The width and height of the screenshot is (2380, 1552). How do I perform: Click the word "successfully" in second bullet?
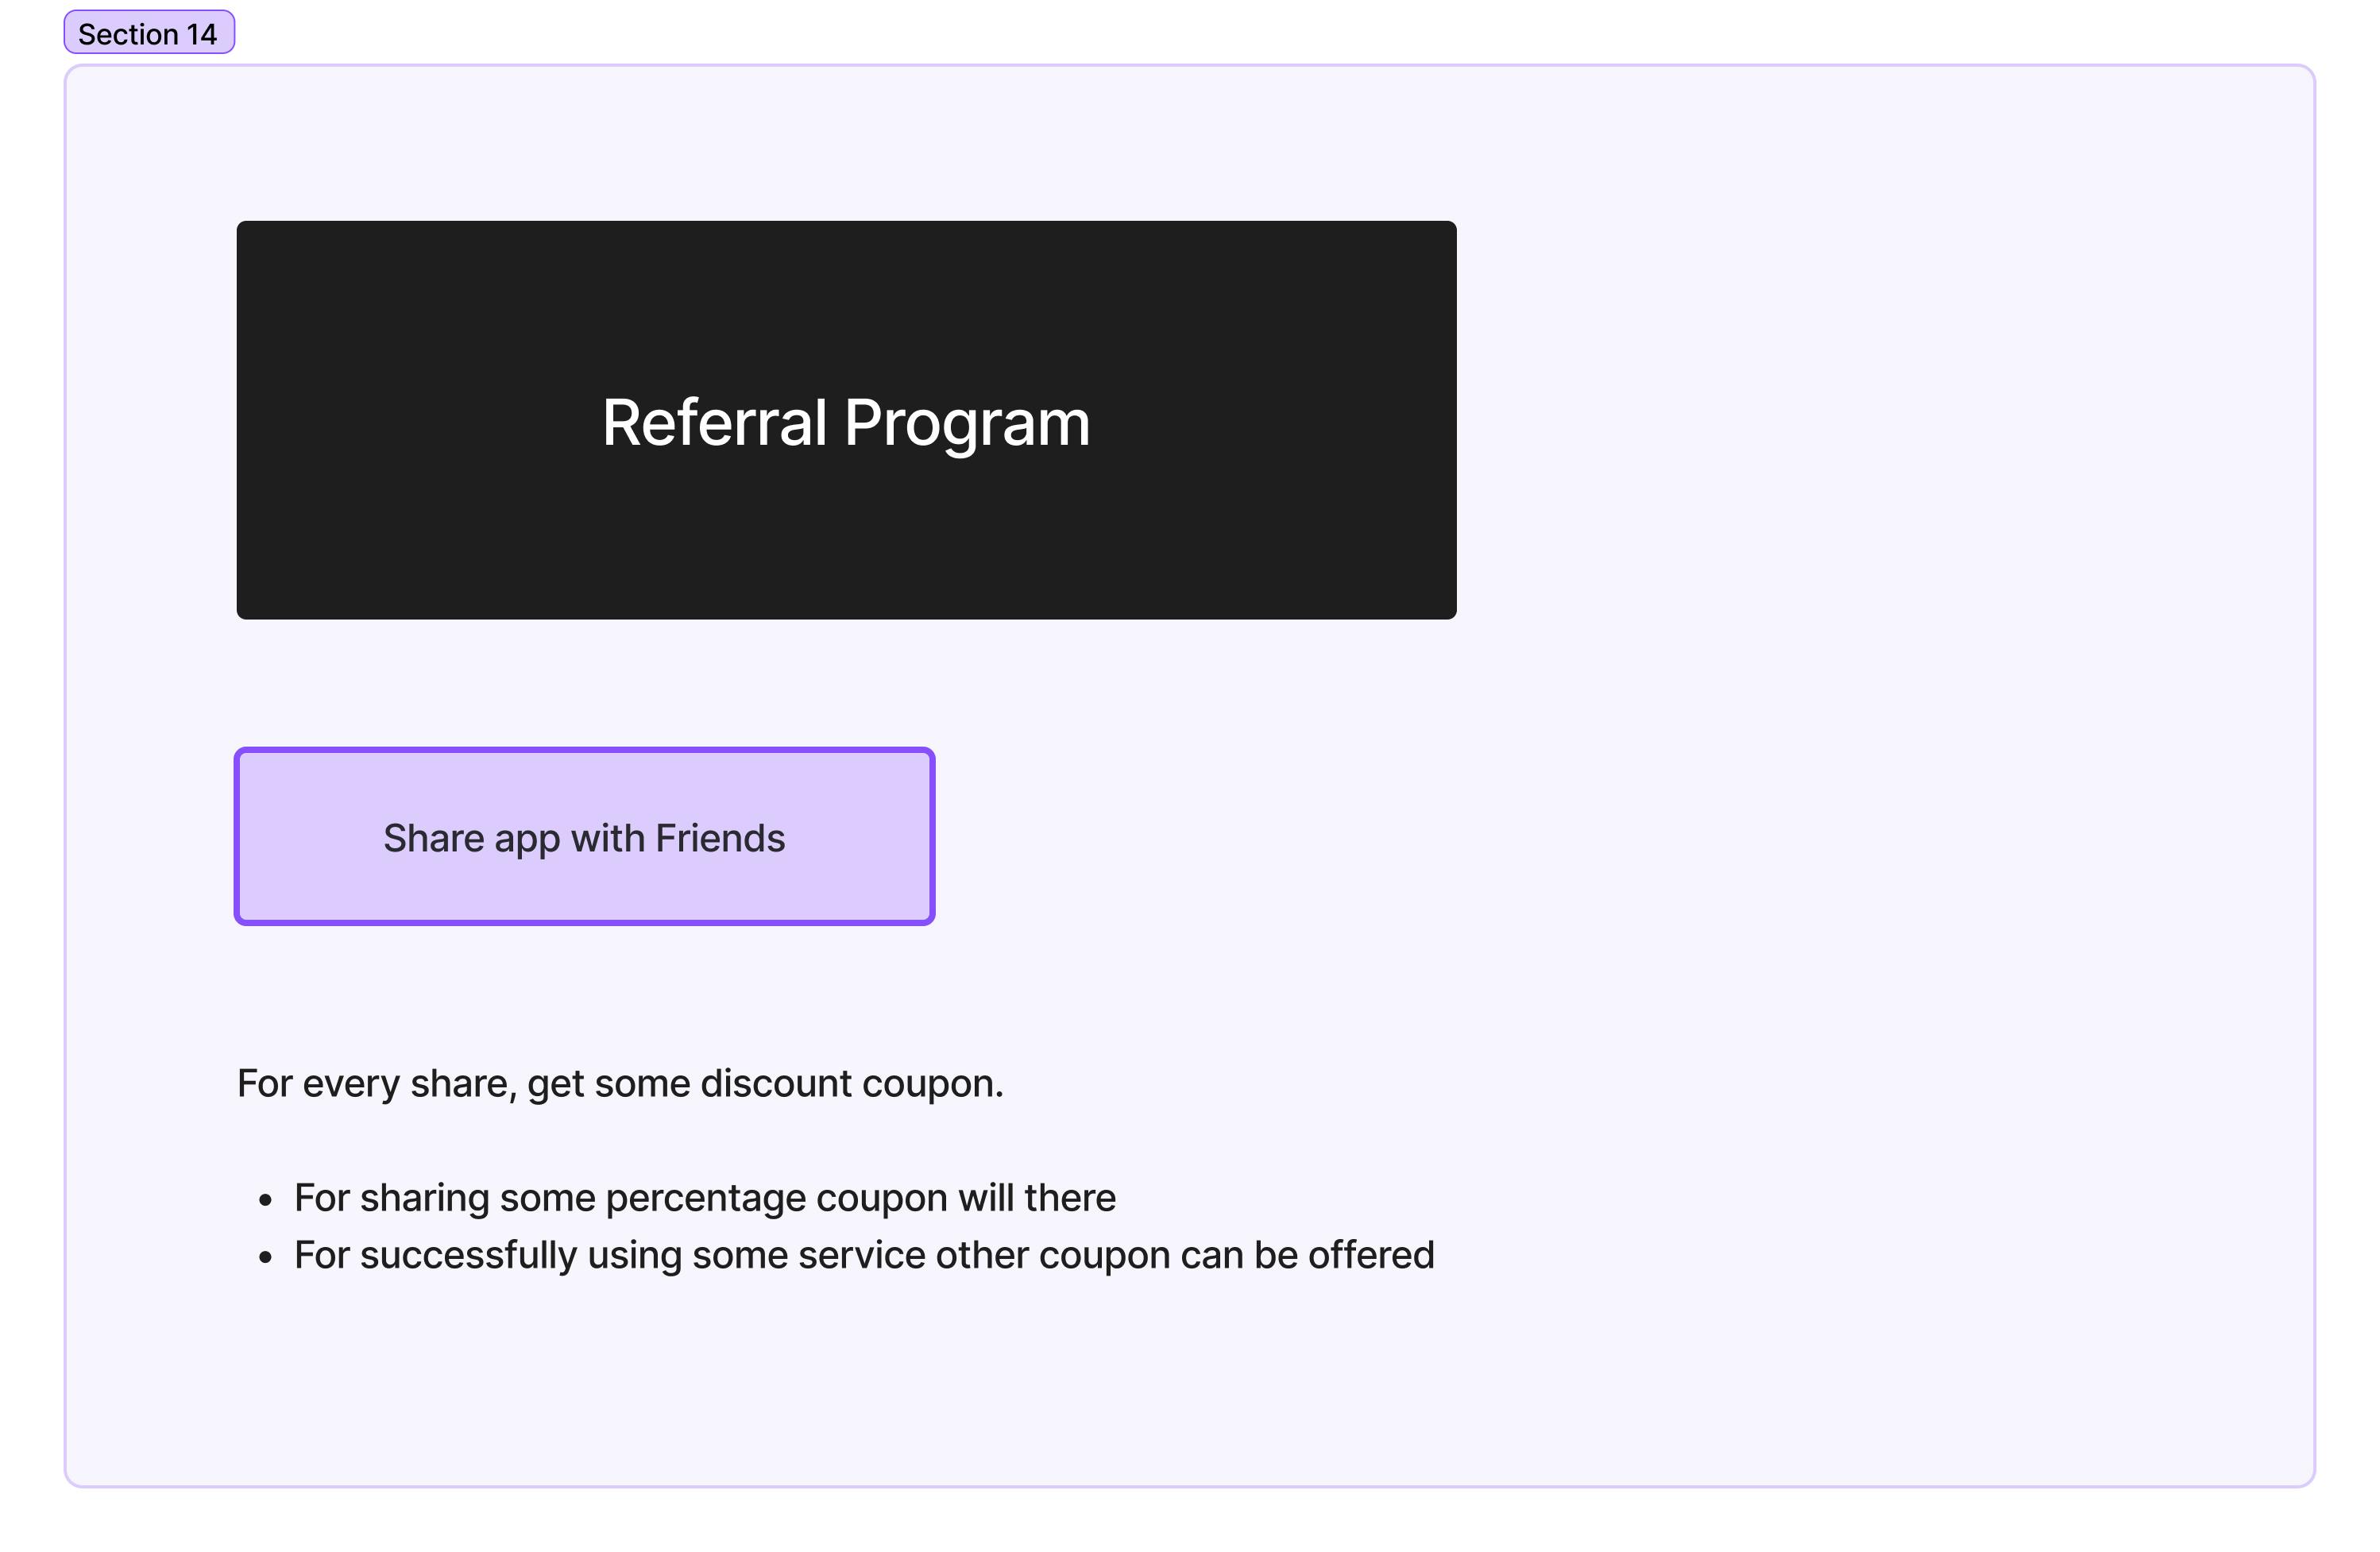click(x=468, y=1255)
